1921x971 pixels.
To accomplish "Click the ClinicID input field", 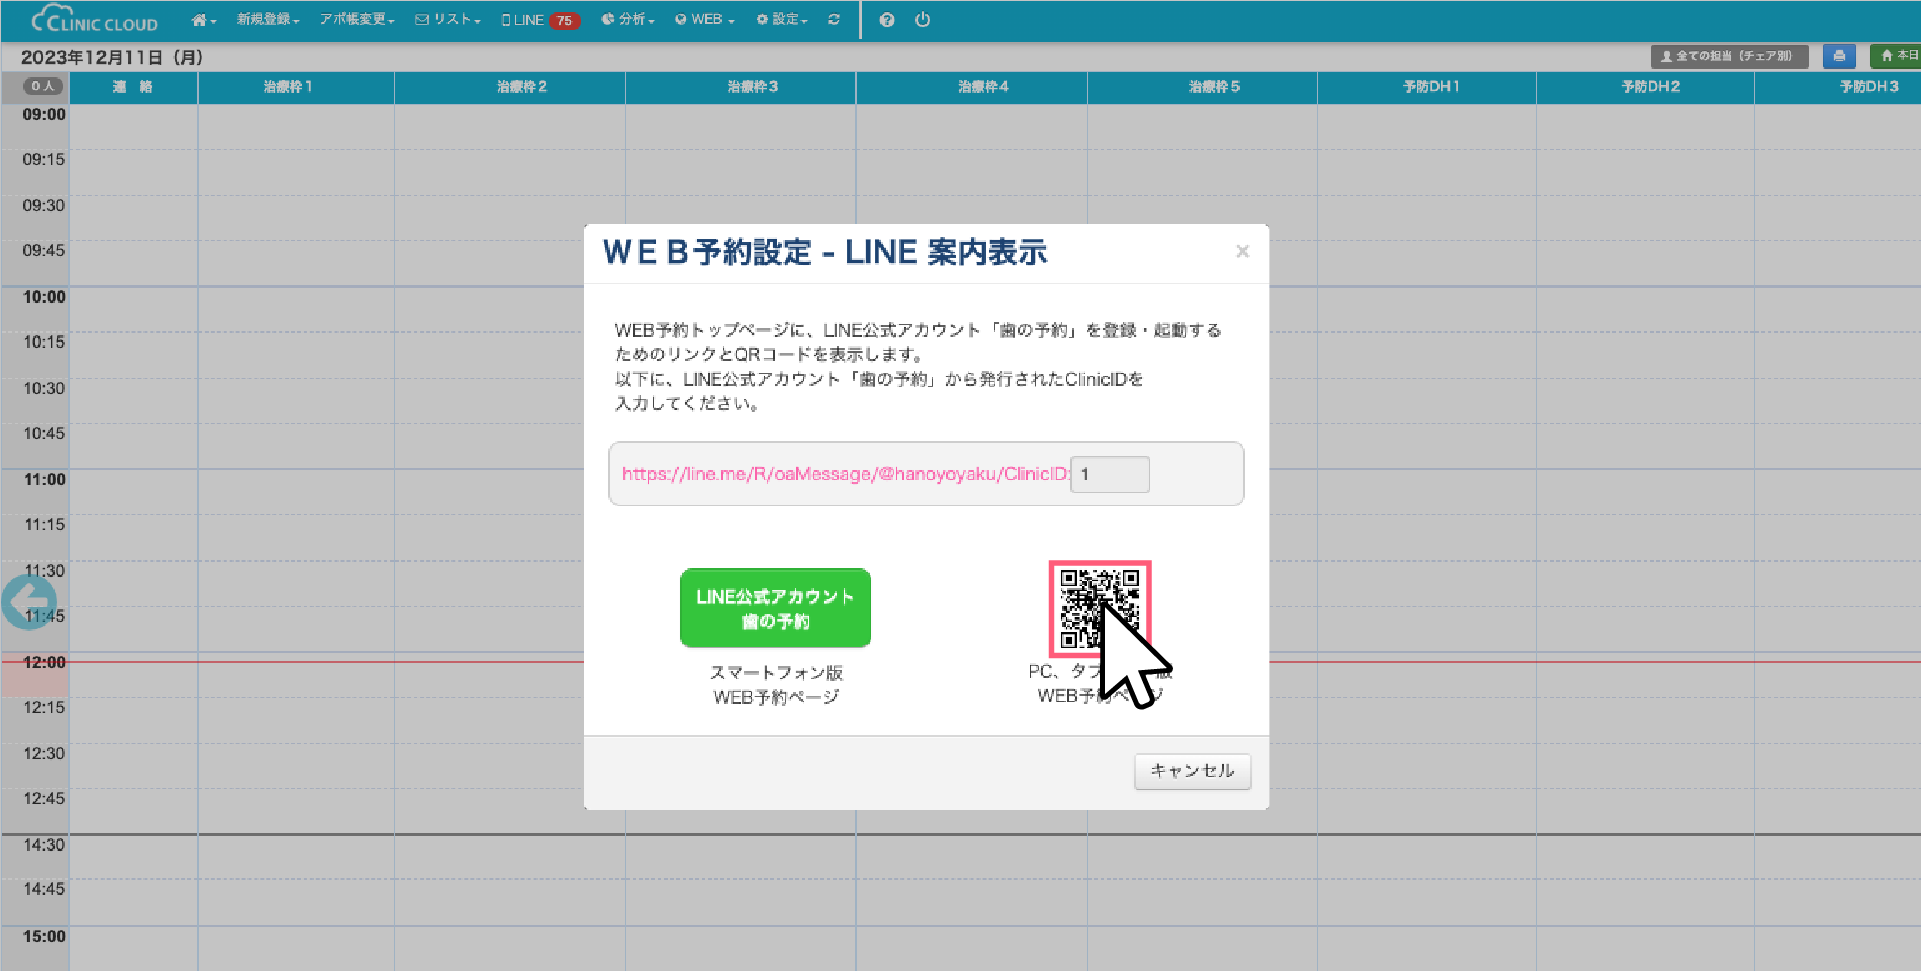I will click(x=1110, y=474).
